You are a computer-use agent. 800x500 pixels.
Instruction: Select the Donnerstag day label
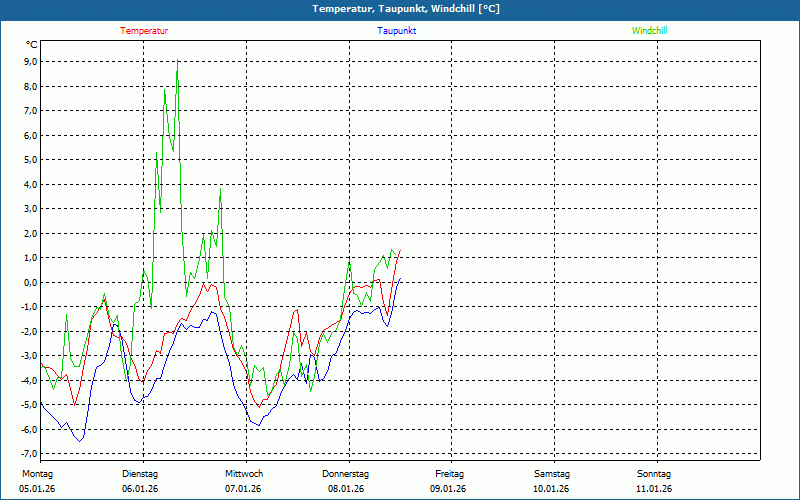[346, 474]
